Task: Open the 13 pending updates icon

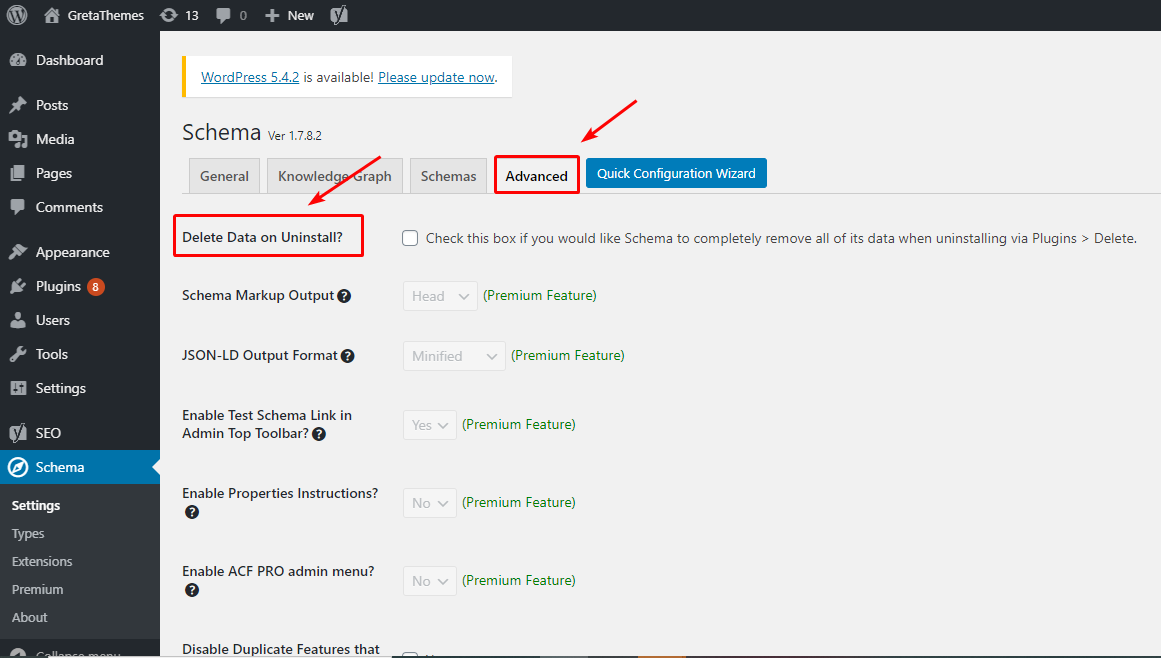Action: 169,15
